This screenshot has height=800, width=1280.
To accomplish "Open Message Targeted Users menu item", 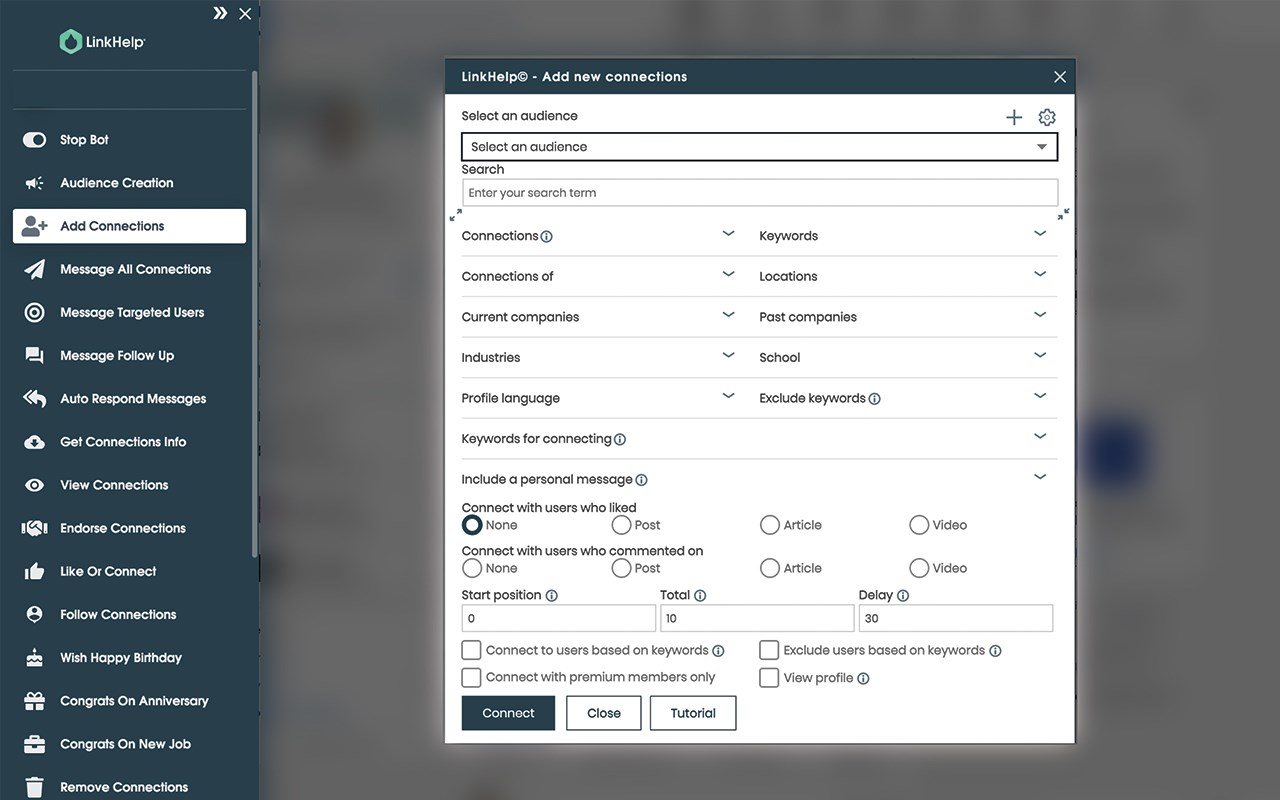I will 129,312.
